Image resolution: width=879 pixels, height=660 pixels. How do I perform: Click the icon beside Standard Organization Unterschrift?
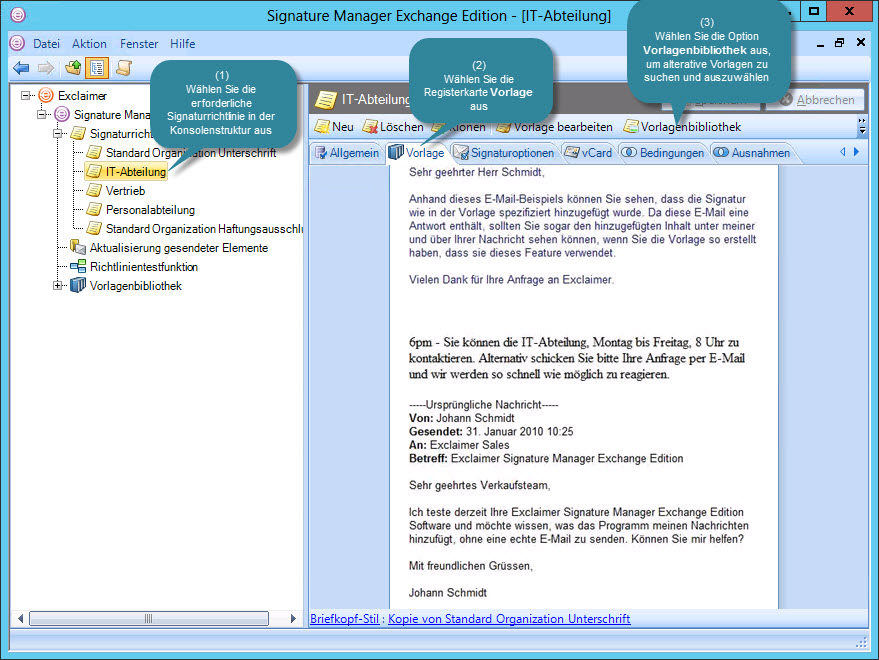(x=94, y=153)
